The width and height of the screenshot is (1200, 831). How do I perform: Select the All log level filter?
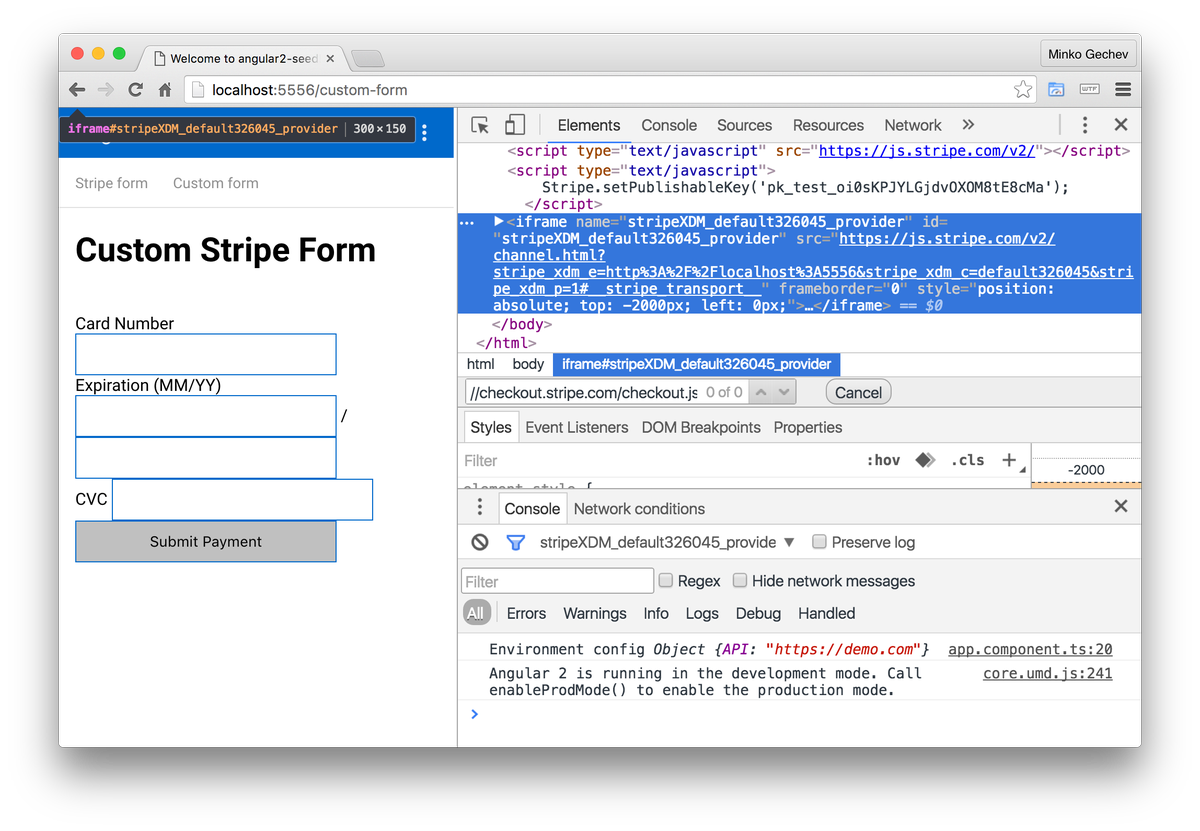pyautogui.click(x=475, y=613)
